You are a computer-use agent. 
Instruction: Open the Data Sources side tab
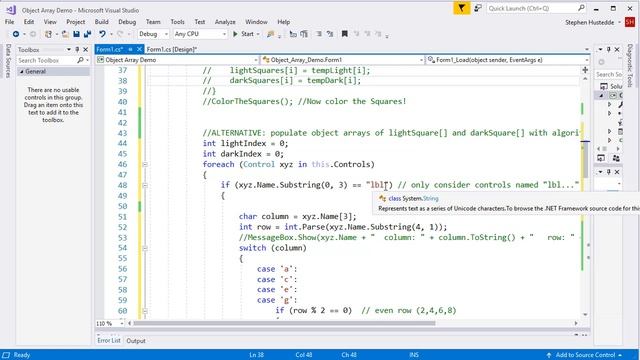click(8, 61)
